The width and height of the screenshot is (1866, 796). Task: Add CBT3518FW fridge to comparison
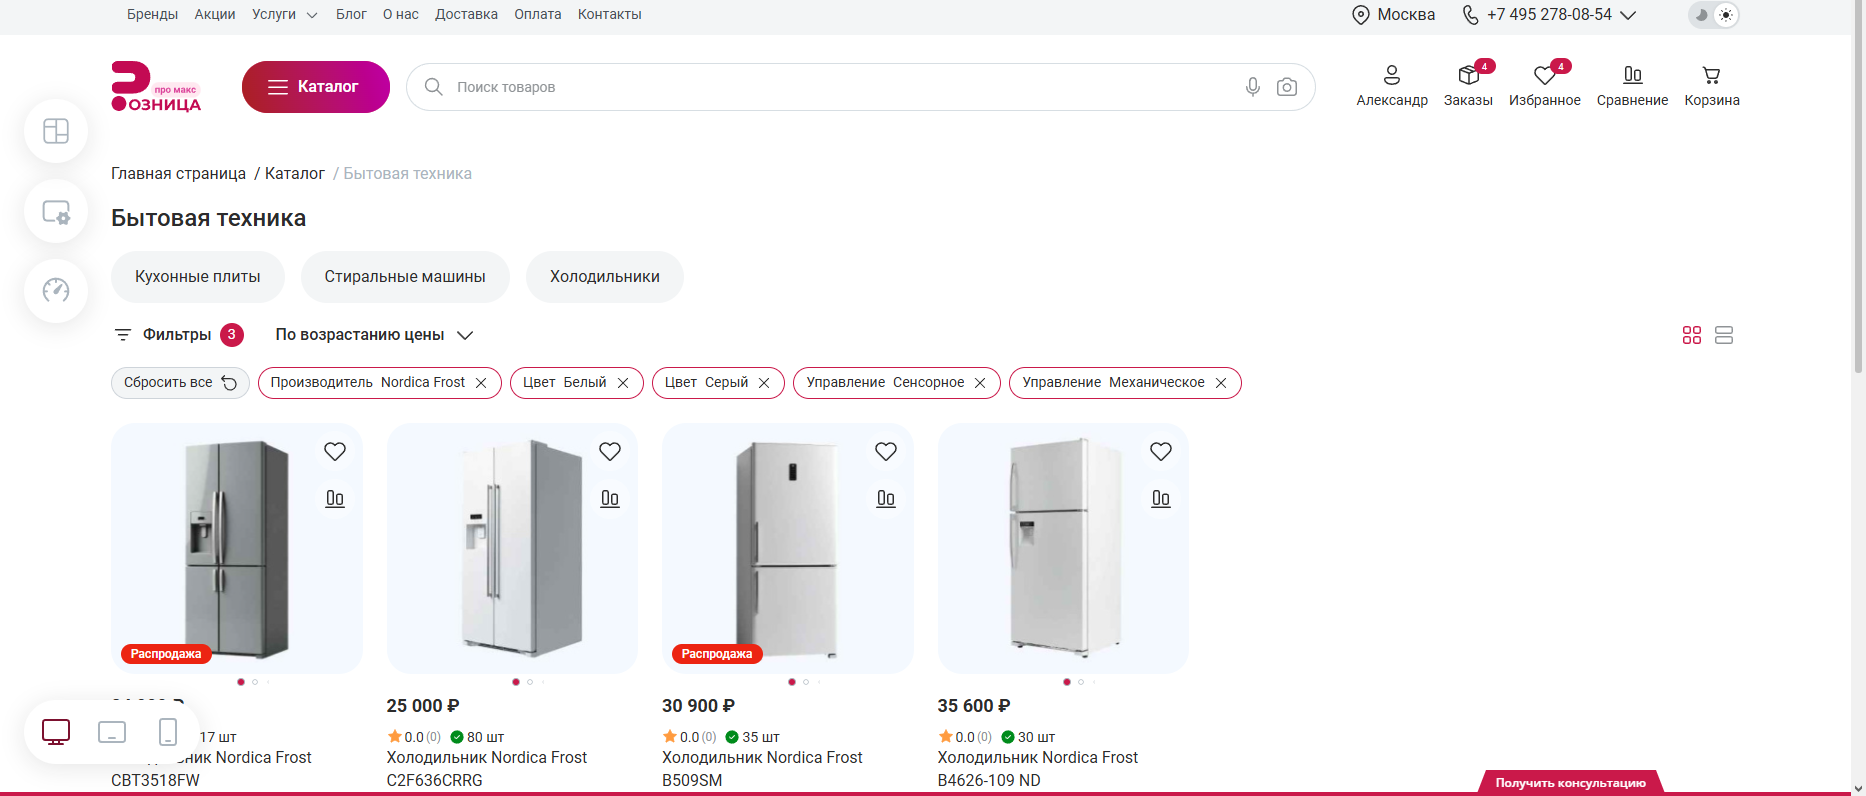[x=335, y=498]
